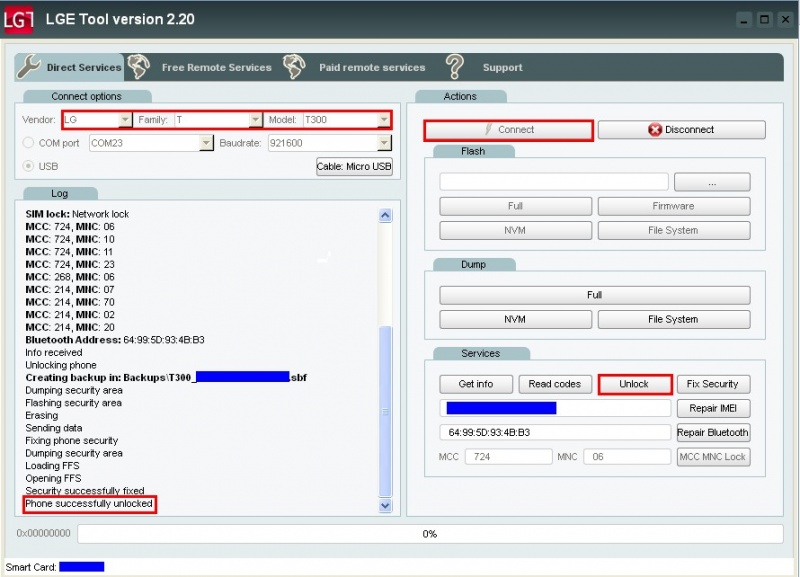The width and height of the screenshot is (800, 577).
Task: Click the log scrollbar up arrow
Action: click(385, 215)
